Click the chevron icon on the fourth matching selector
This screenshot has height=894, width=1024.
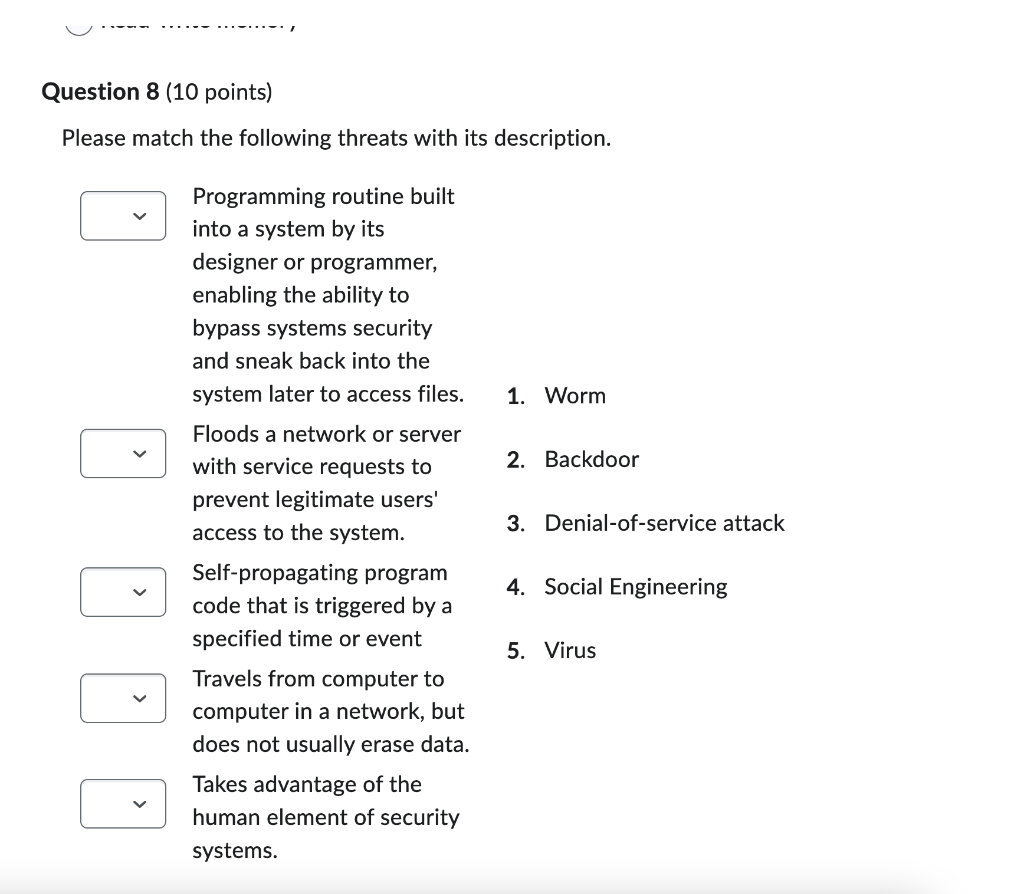[141, 698]
